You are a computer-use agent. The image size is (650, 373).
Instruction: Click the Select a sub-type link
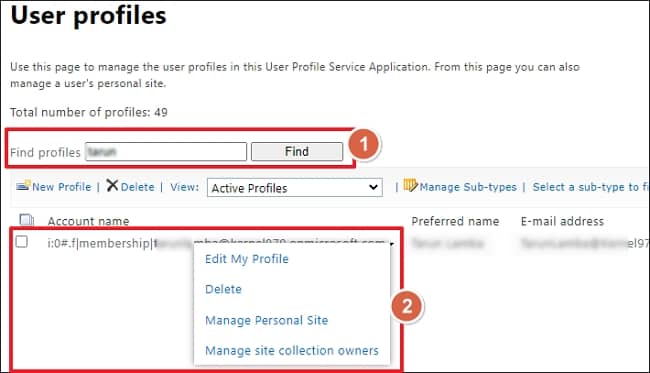[590, 187]
